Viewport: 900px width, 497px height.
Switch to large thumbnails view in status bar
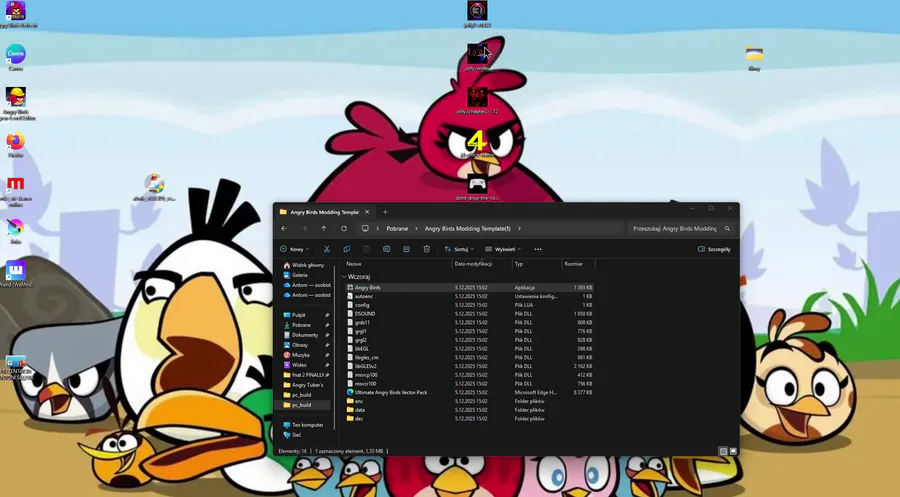tap(733, 451)
